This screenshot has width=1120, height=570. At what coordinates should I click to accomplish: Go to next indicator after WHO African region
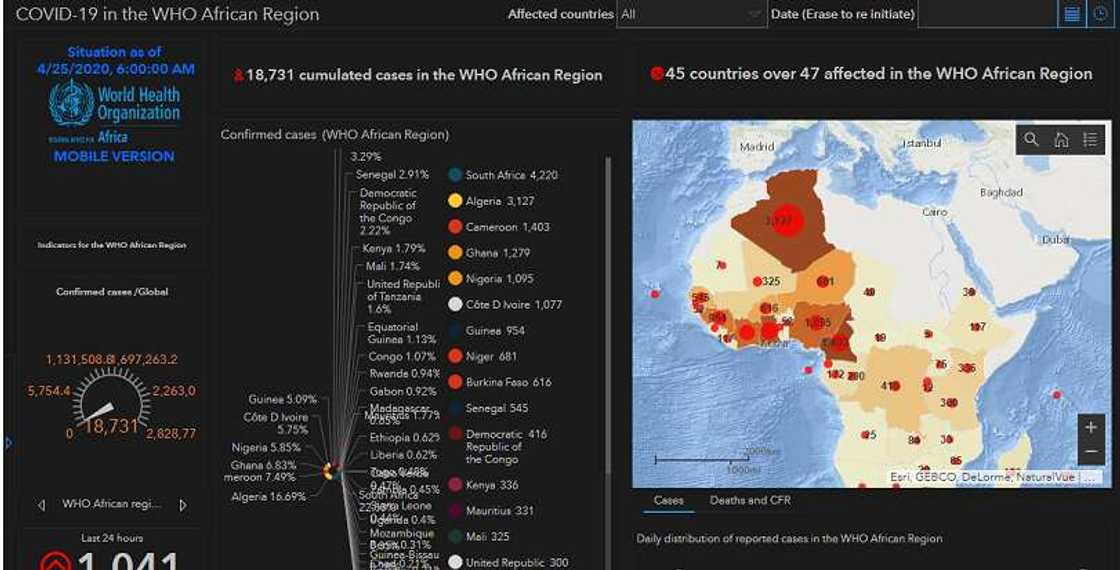pos(183,505)
